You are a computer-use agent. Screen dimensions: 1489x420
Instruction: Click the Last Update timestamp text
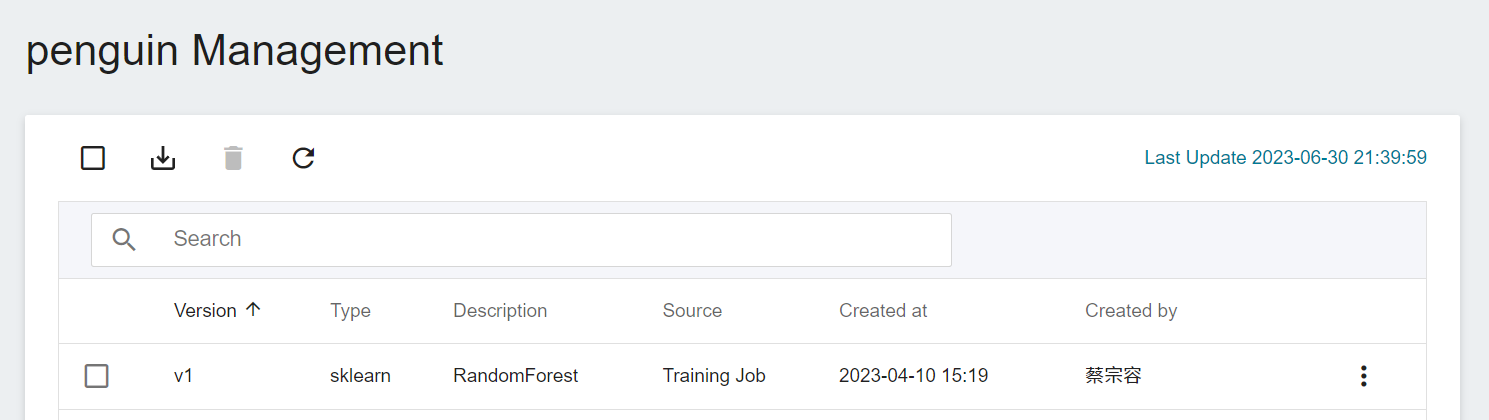(1285, 158)
